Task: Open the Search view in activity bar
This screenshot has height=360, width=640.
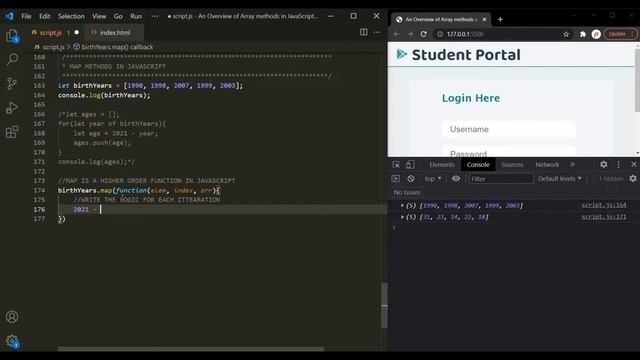Action: click(x=12, y=60)
